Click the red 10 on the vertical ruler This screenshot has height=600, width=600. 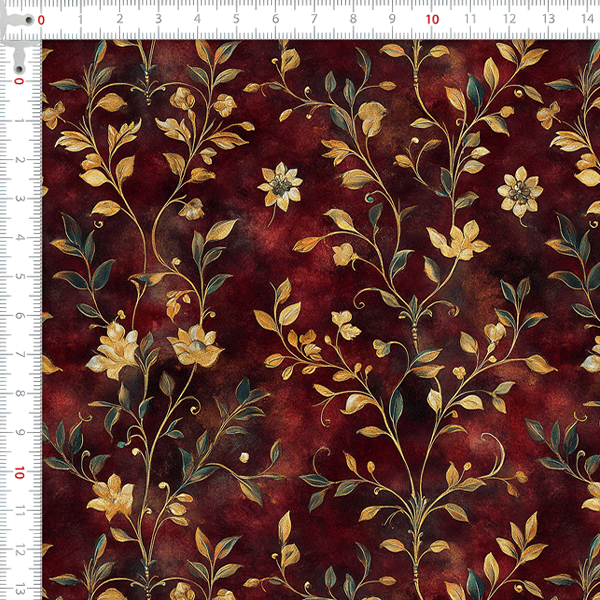click(x=19, y=473)
